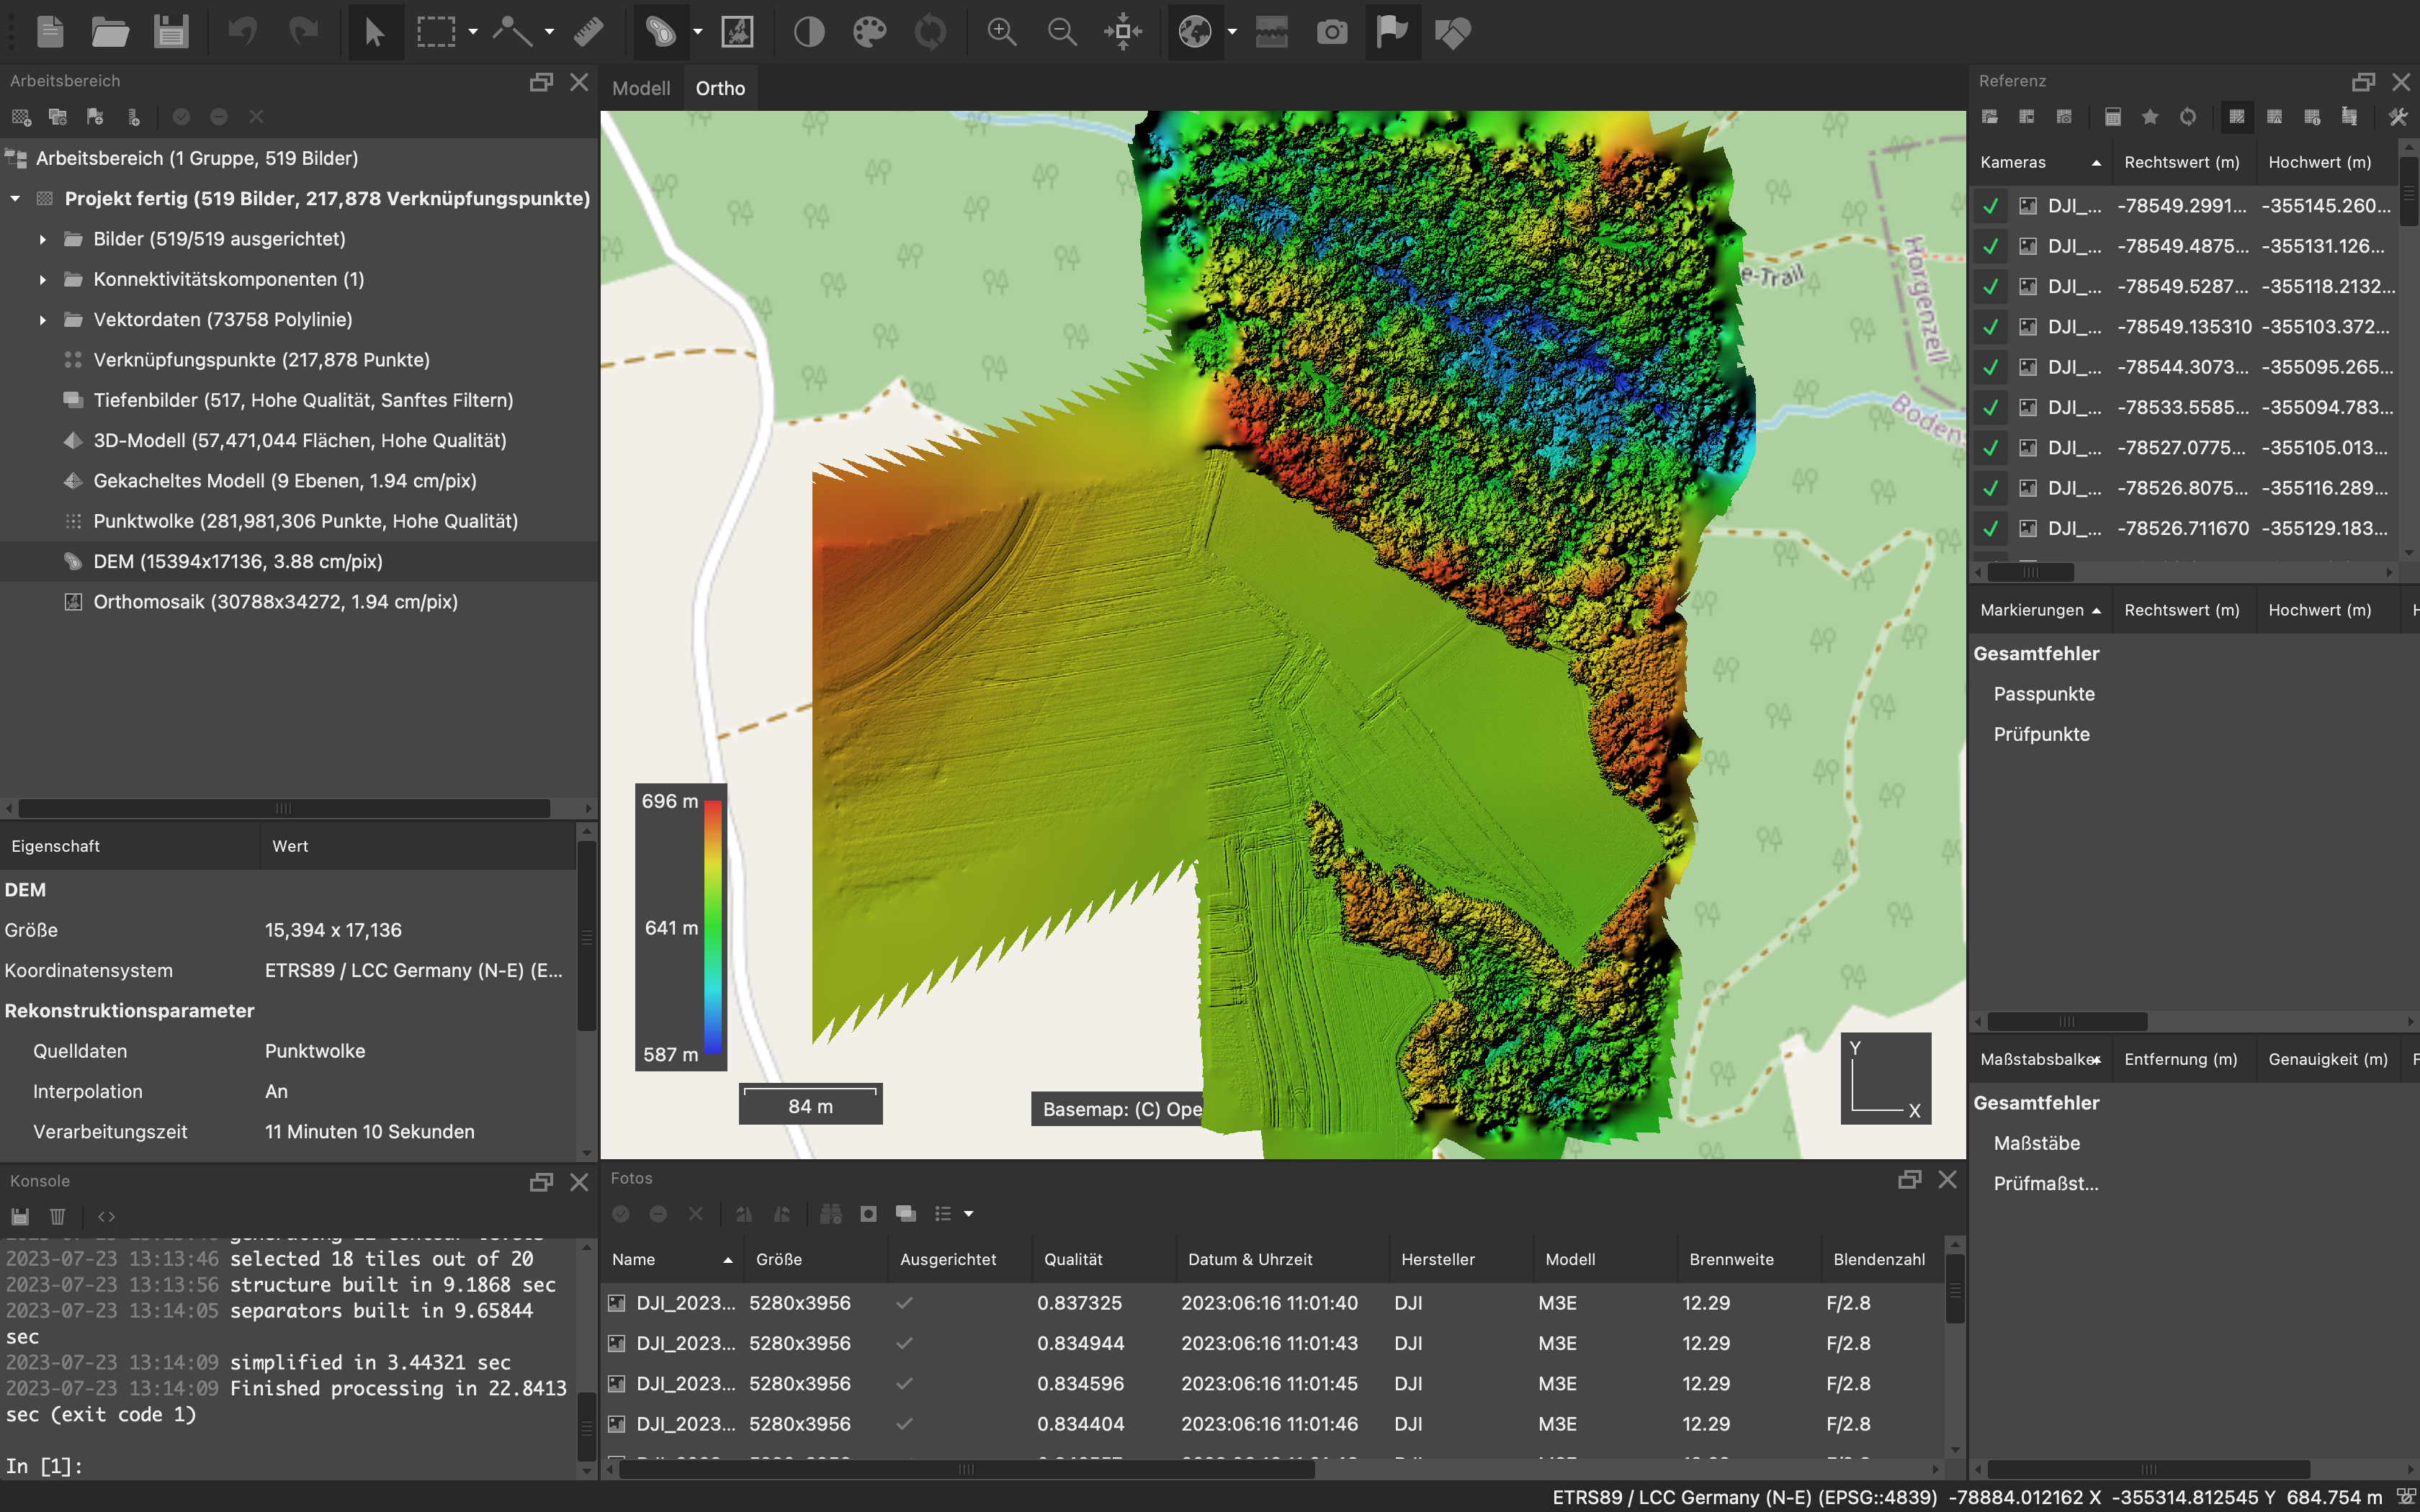Open the basemap globe dropdown arrow
The width and height of the screenshot is (2420, 1512).
tap(1232, 32)
